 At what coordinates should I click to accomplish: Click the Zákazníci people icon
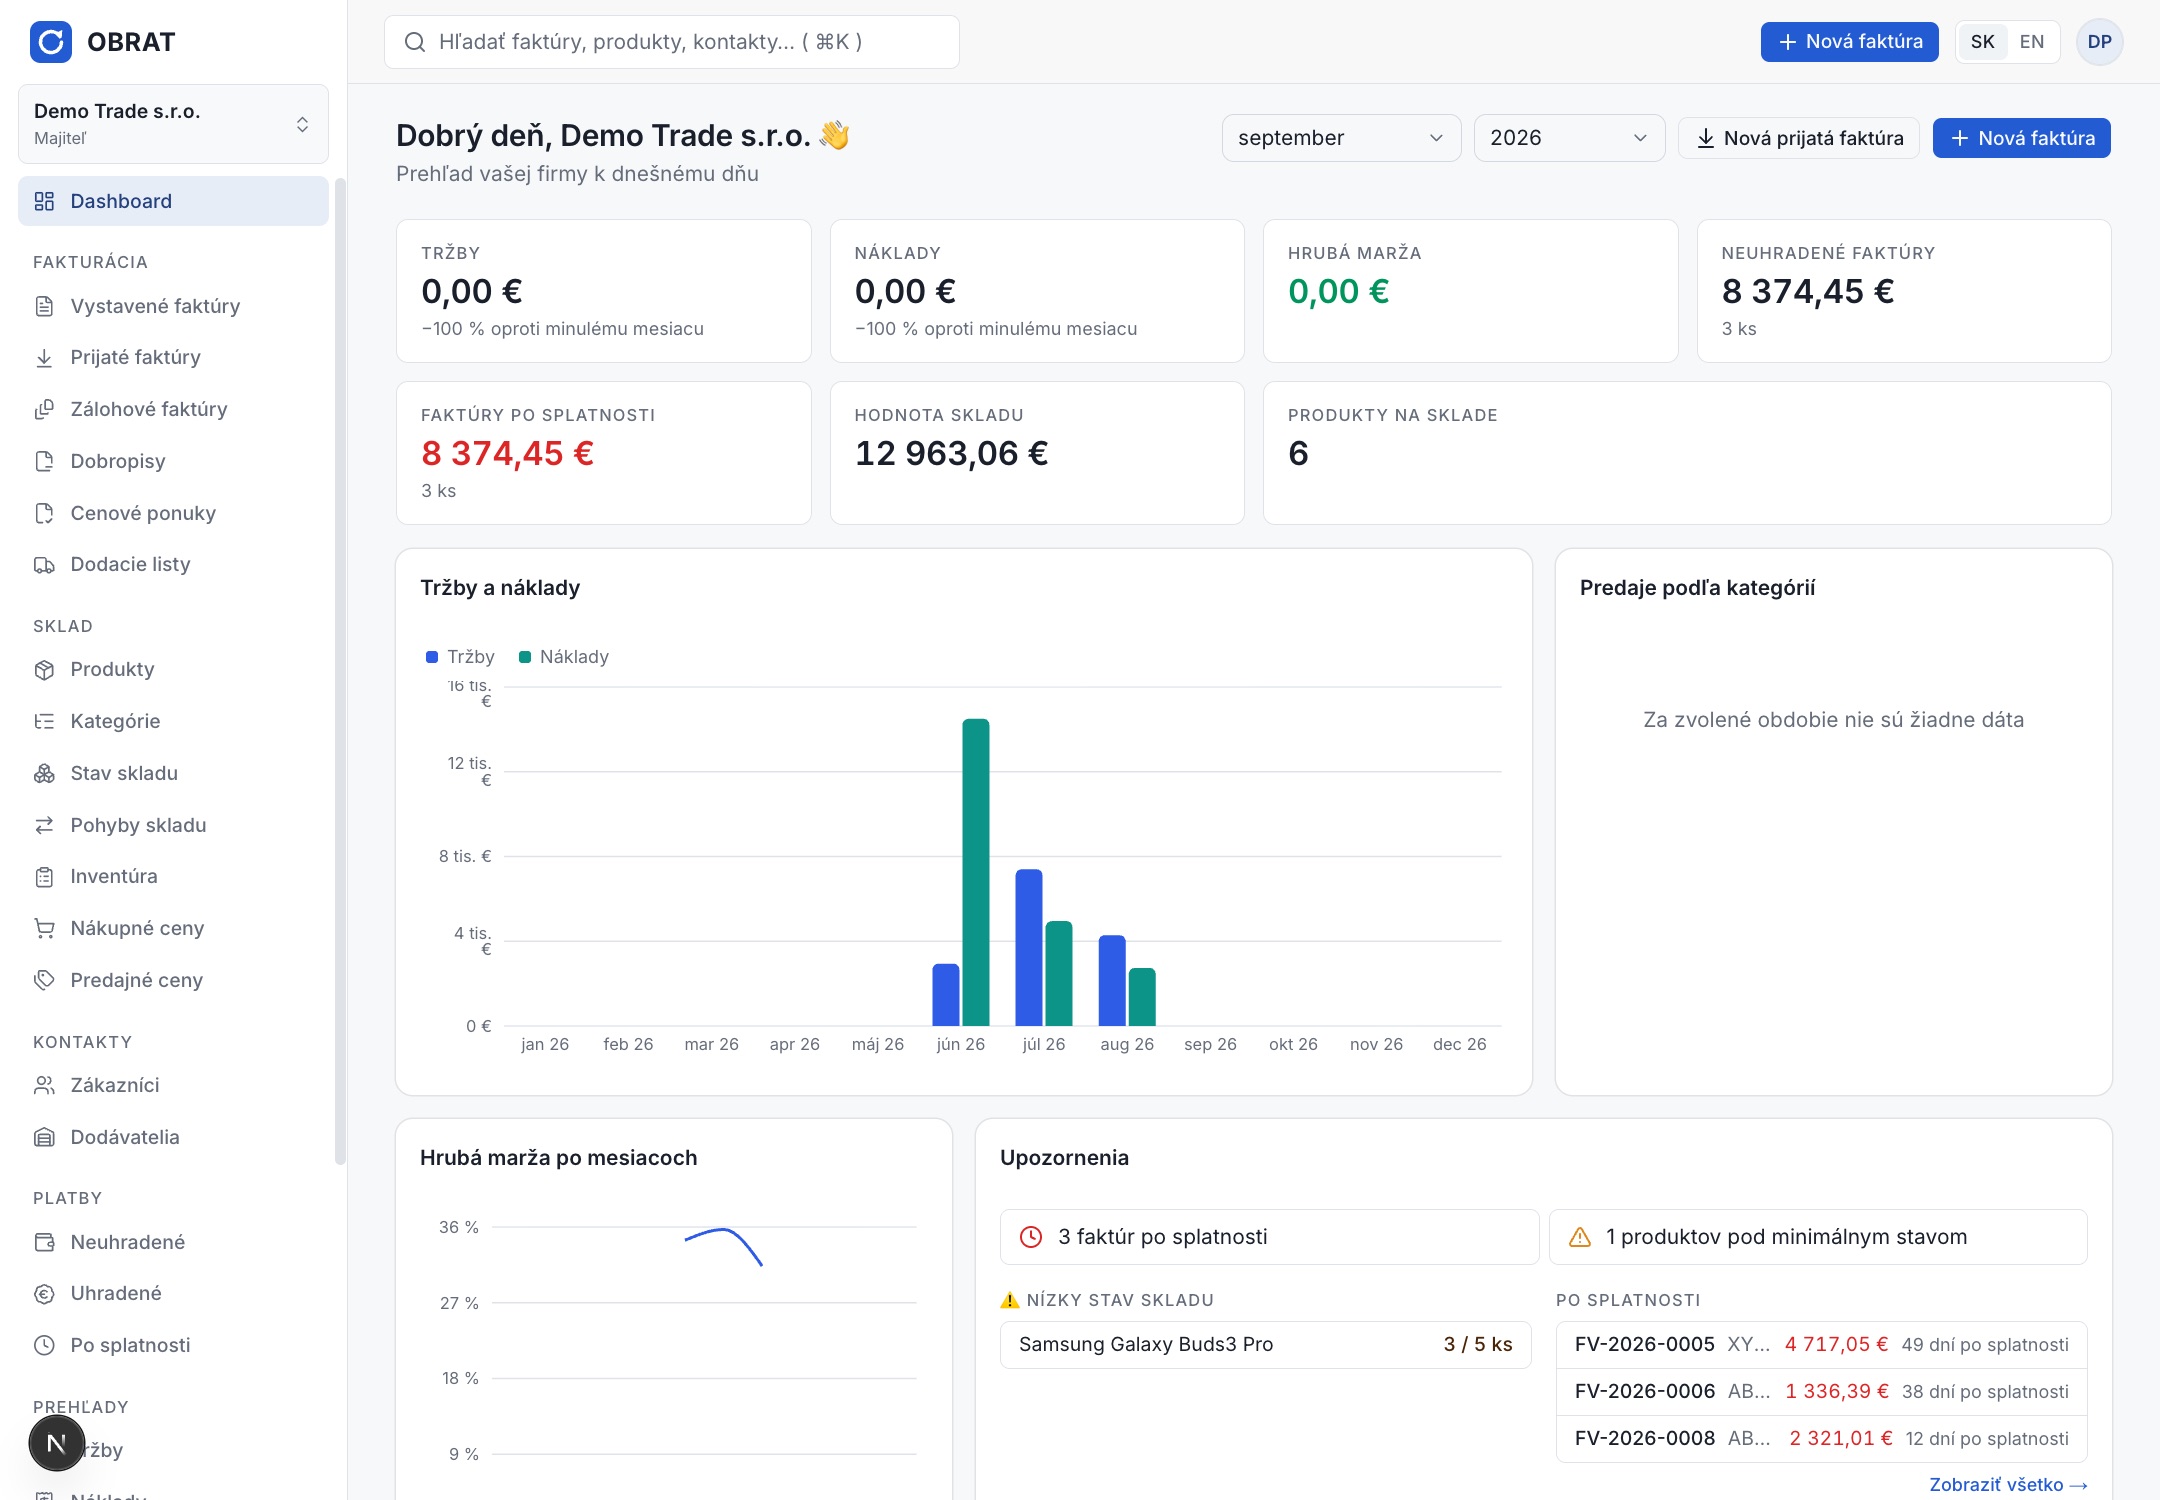44,1086
